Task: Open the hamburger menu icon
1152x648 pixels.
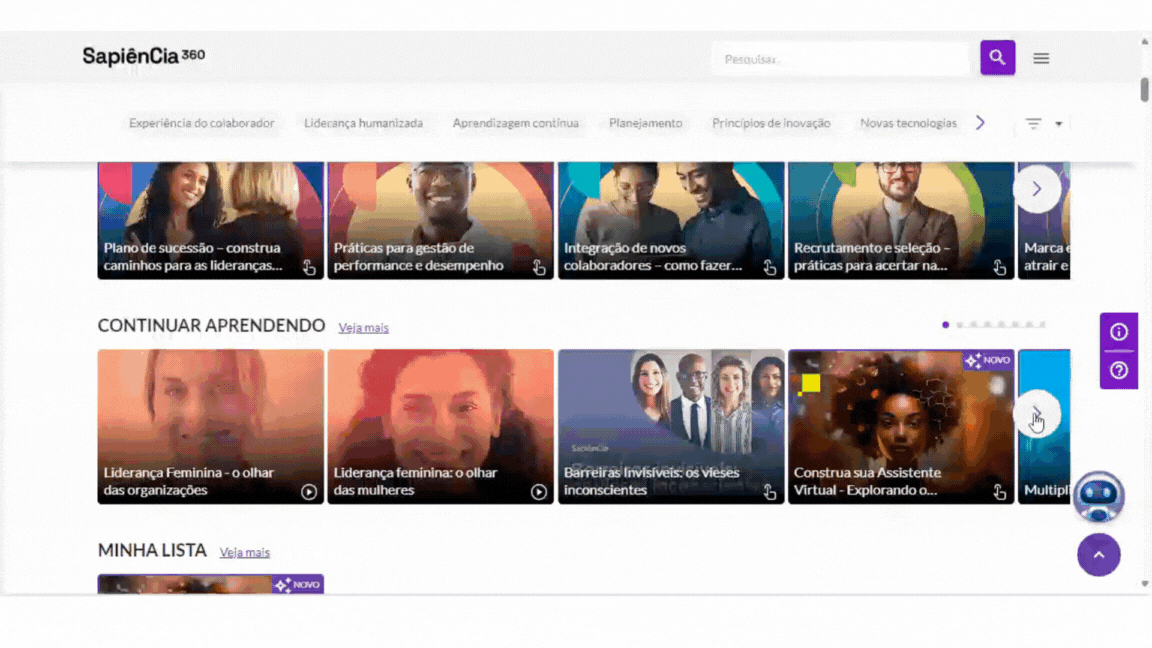Action: coord(1041,58)
